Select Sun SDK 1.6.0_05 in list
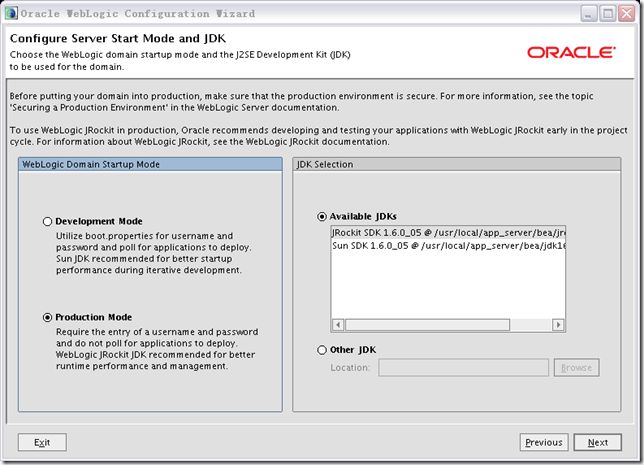The height and width of the screenshot is (465, 644). tap(448, 246)
